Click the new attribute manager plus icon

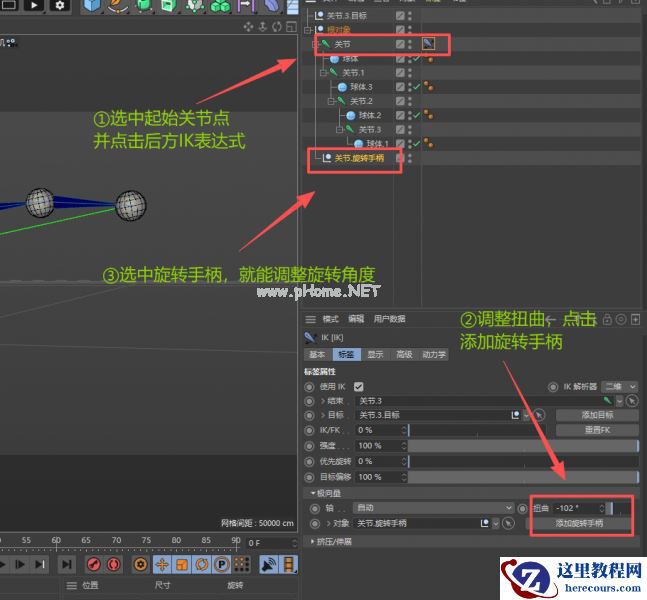tap(635, 320)
